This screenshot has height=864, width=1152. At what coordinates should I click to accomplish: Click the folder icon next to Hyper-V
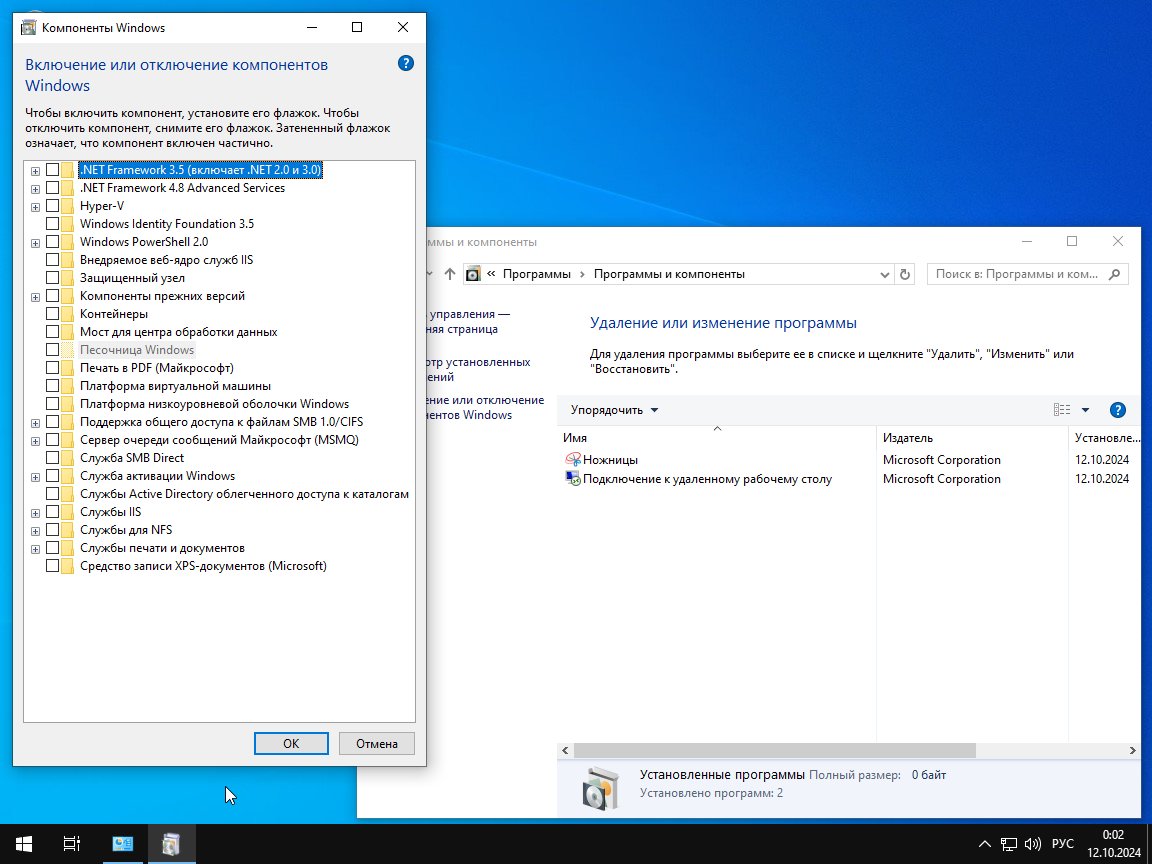click(x=68, y=206)
